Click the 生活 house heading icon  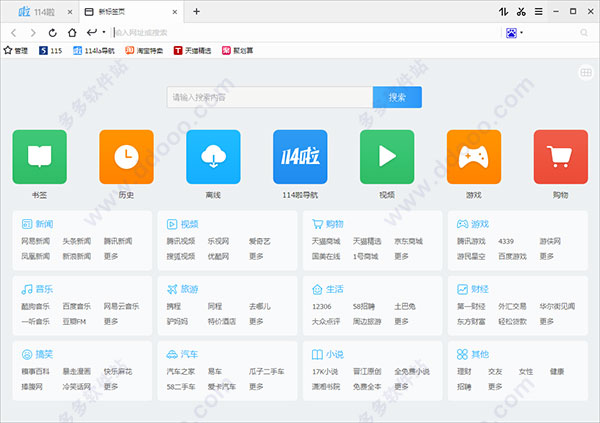coord(317,289)
